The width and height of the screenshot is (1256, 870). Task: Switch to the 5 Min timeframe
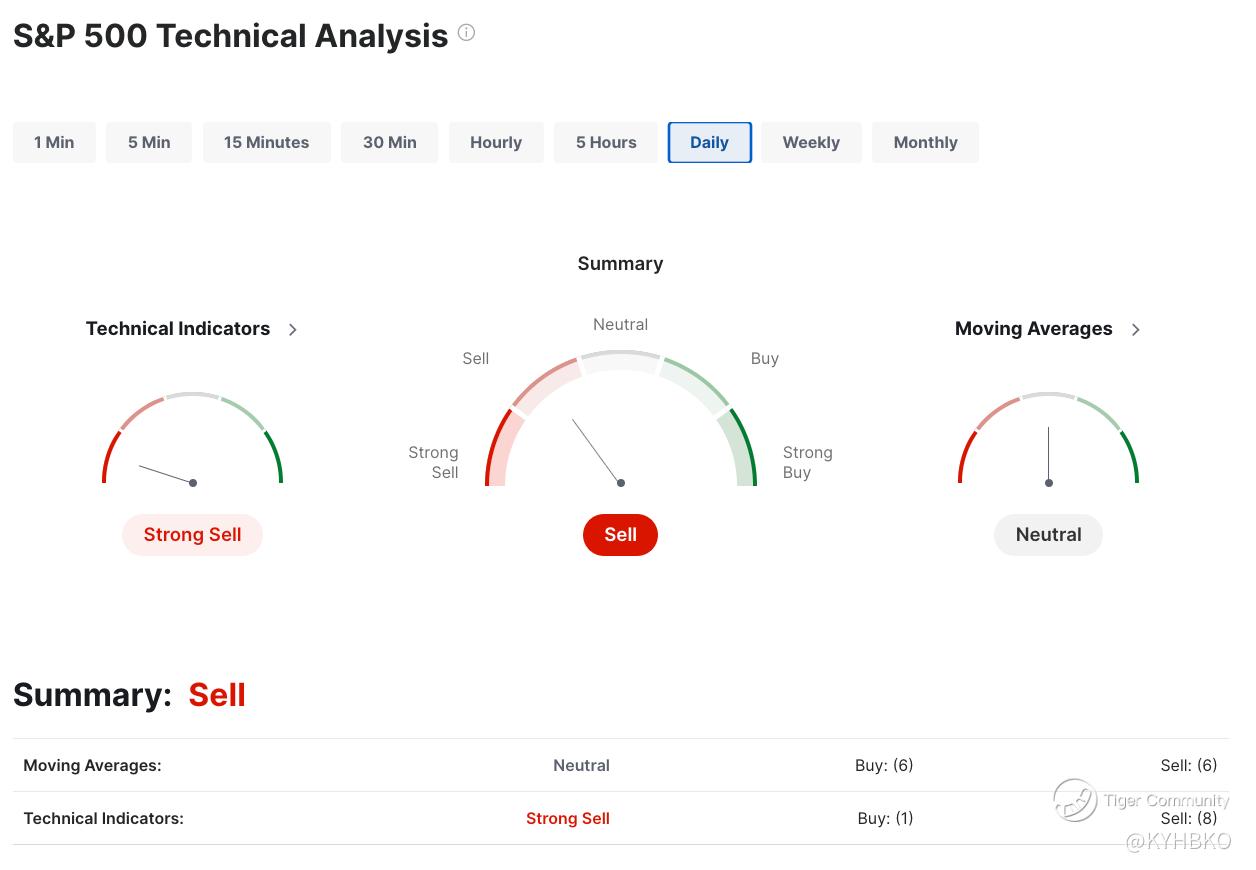(149, 142)
